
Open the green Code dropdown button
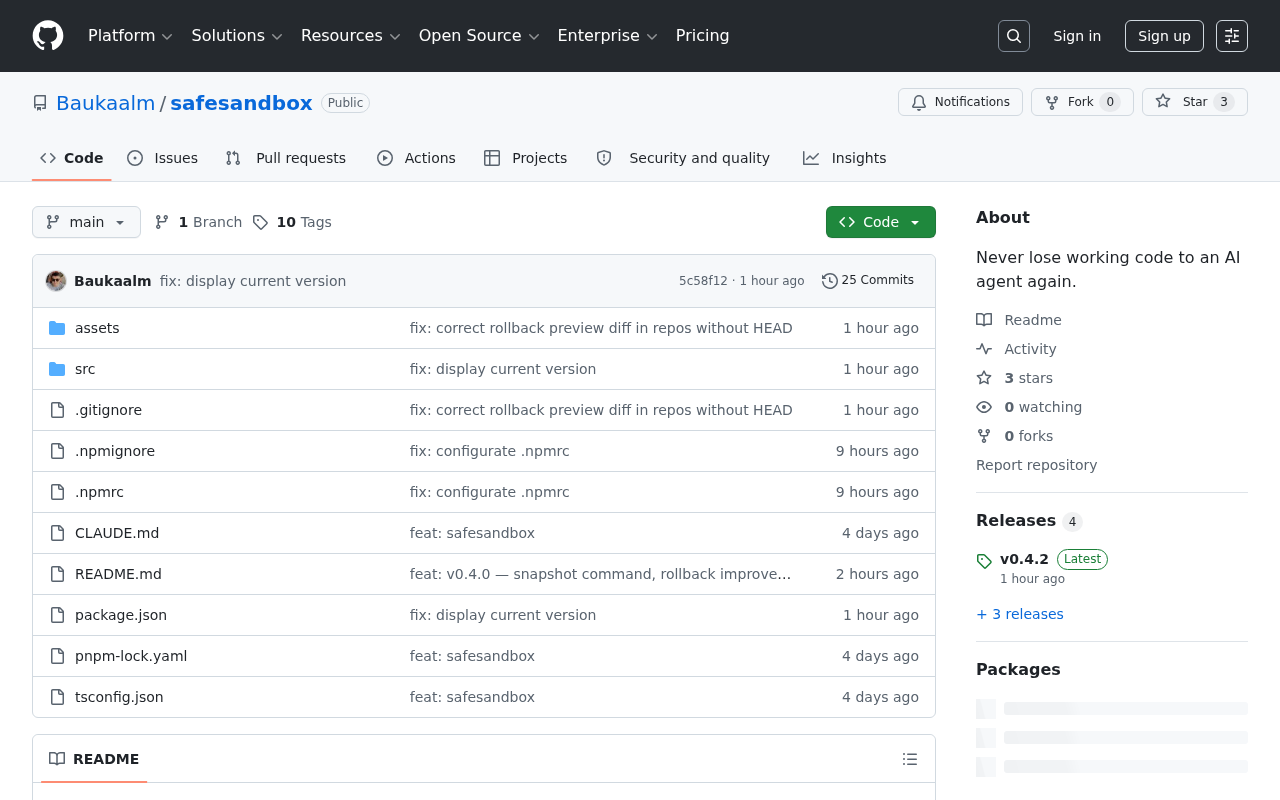[x=881, y=222]
